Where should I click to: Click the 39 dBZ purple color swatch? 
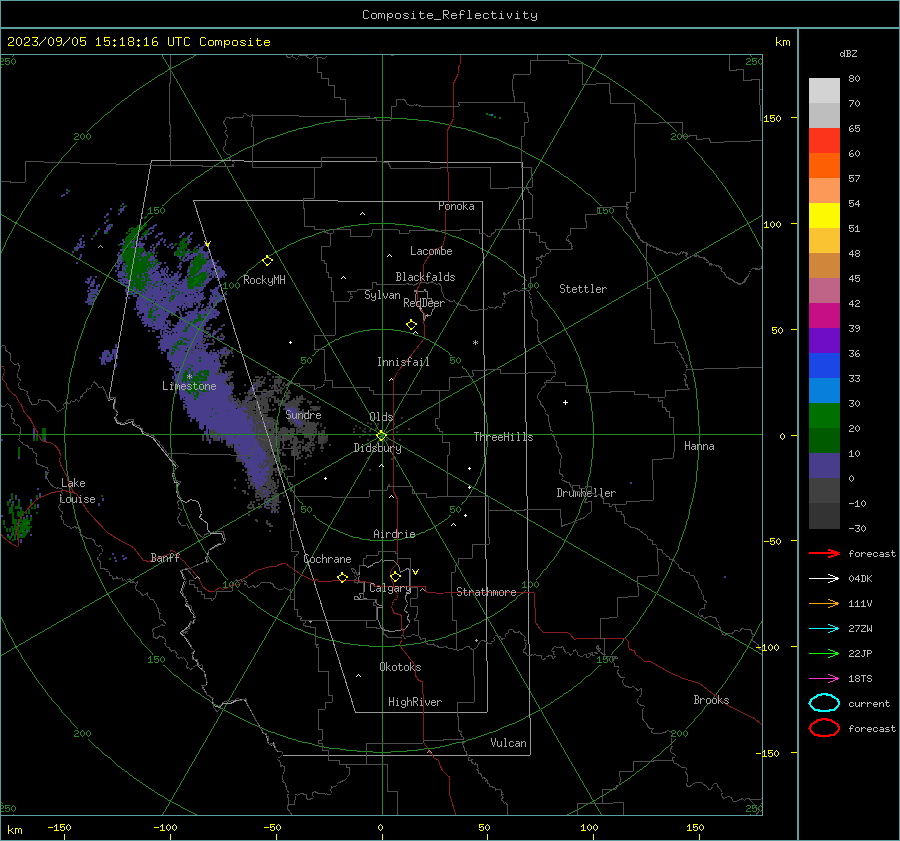coord(824,340)
